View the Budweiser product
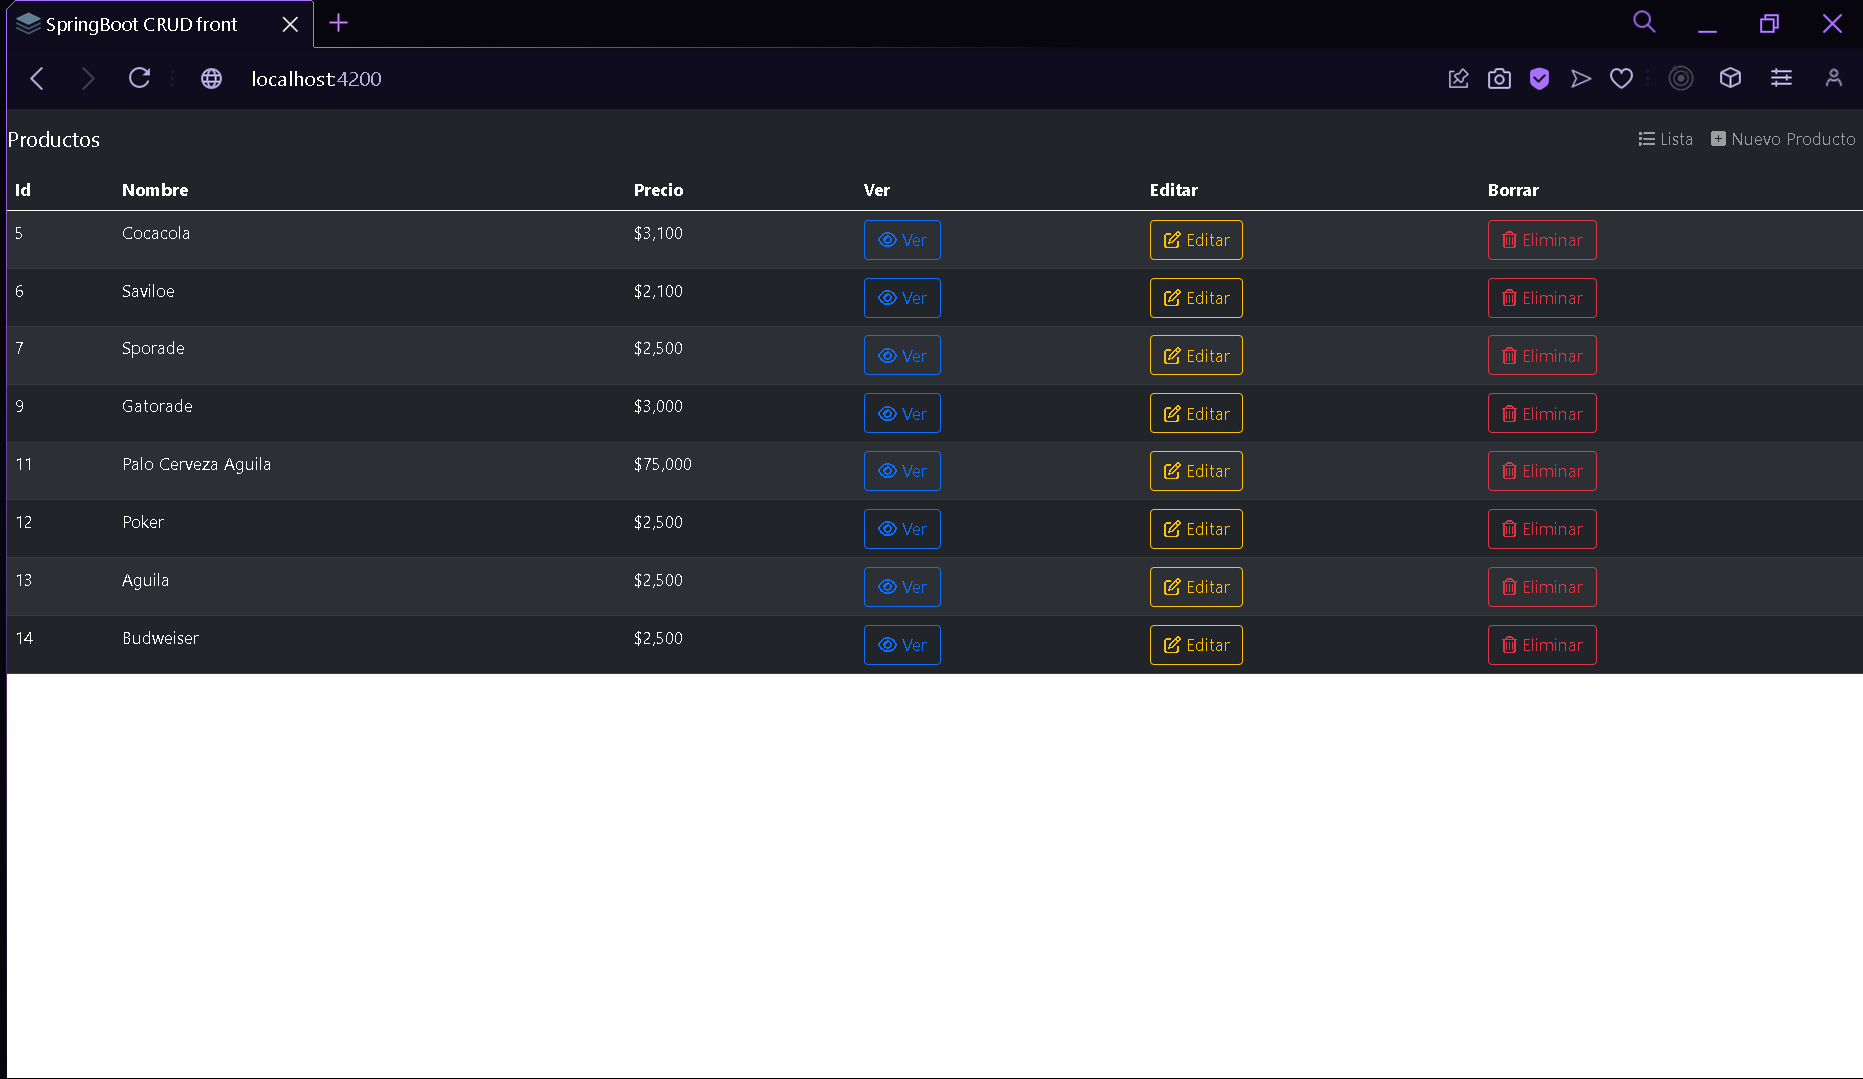Screen dimensions: 1863x1079 point(902,645)
